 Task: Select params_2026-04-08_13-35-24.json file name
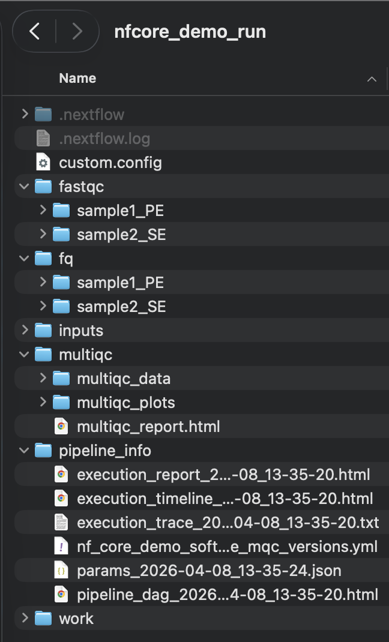[209, 571]
